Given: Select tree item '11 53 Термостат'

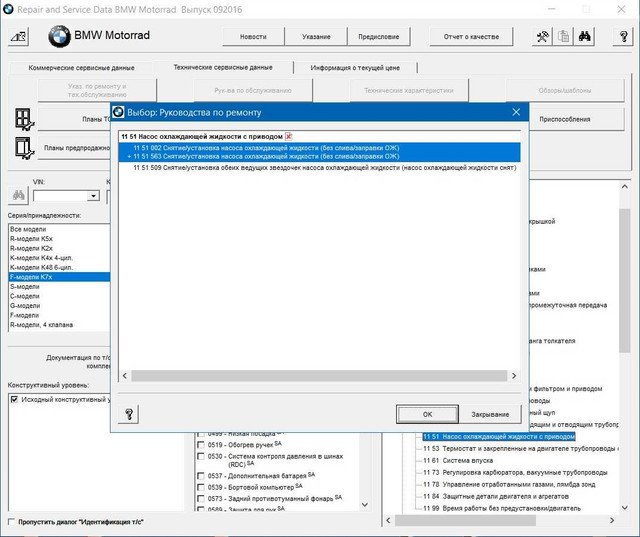Looking at the screenshot, I should [x=521, y=448].
